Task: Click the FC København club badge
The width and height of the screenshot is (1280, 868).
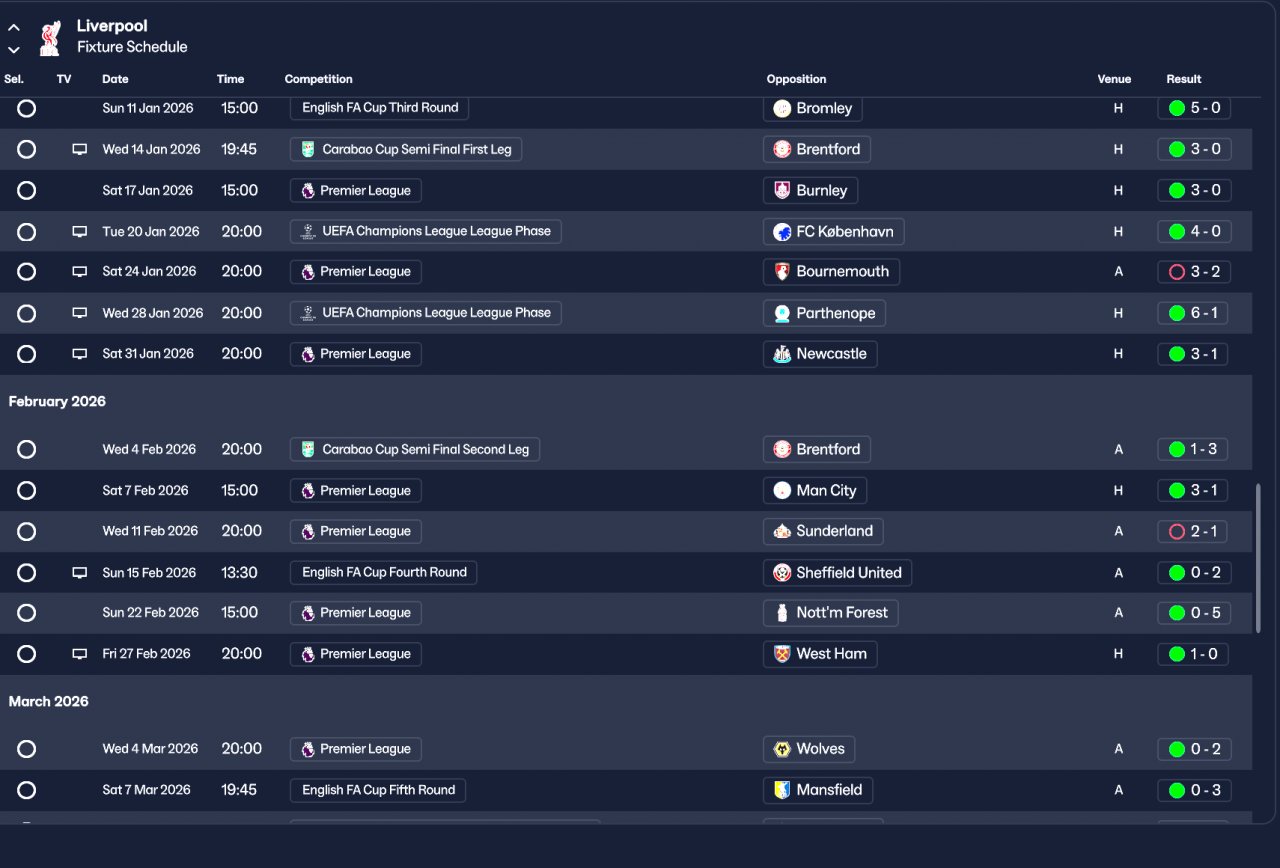Action: [782, 232]
